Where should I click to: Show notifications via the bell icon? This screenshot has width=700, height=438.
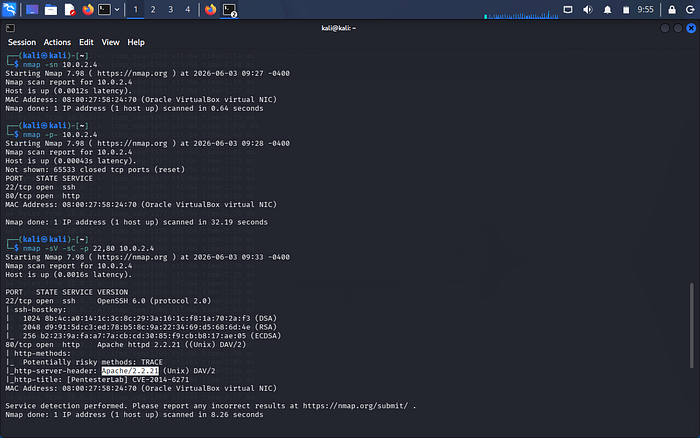pos(607,9)
